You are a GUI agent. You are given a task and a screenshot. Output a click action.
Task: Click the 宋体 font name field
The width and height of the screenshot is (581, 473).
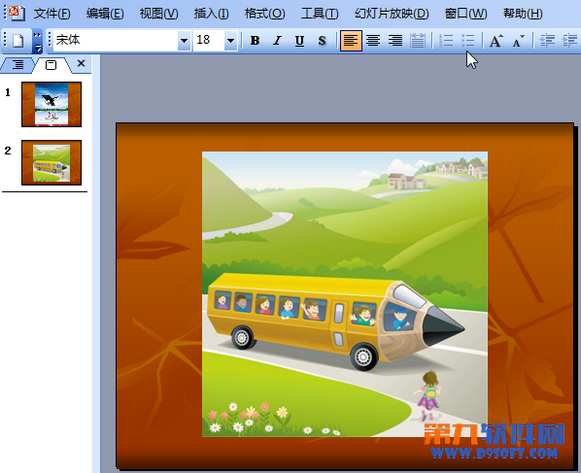pyautogui.click(x=116, y=40)
